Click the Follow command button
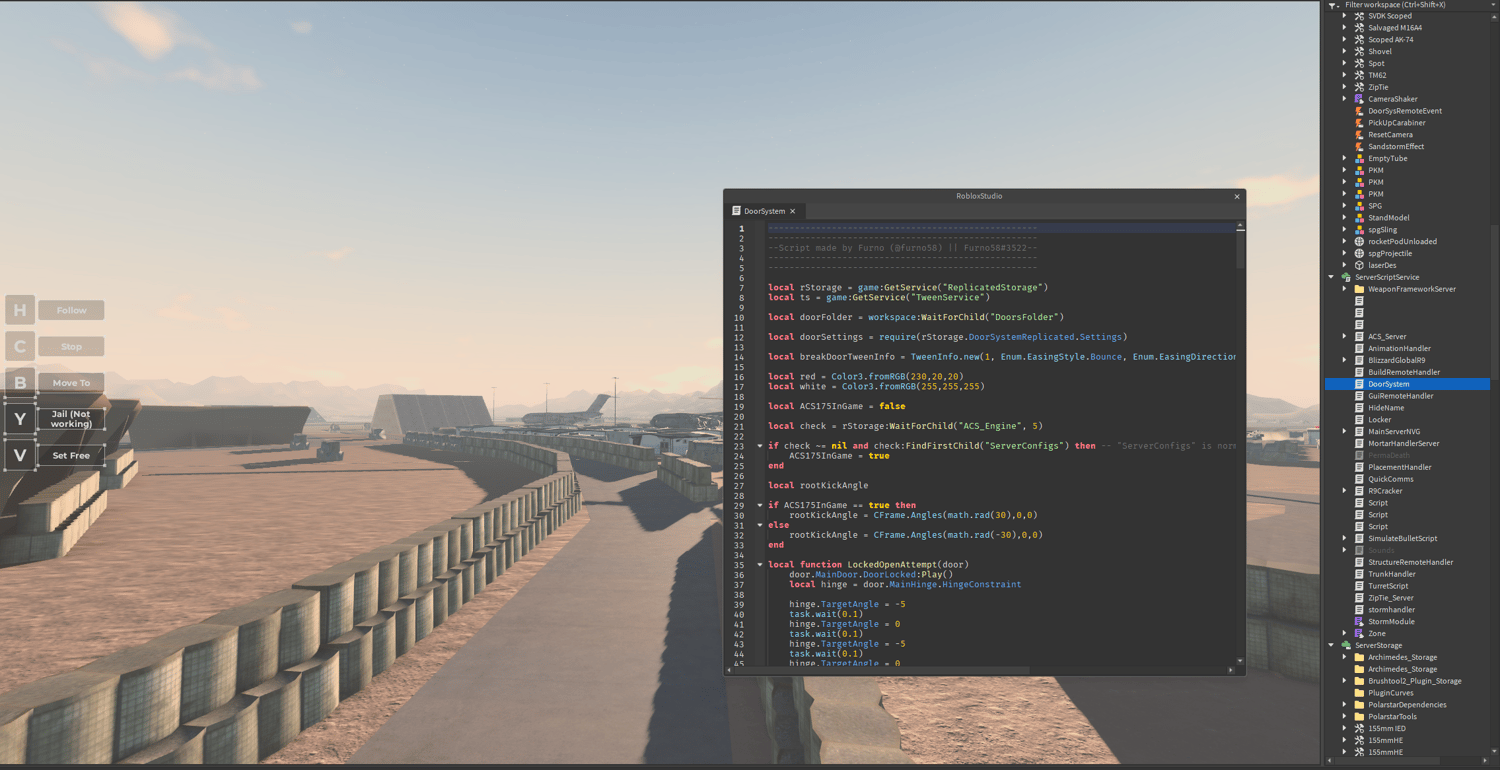This screenshot has height=770, width=1500. pos(71,310)
